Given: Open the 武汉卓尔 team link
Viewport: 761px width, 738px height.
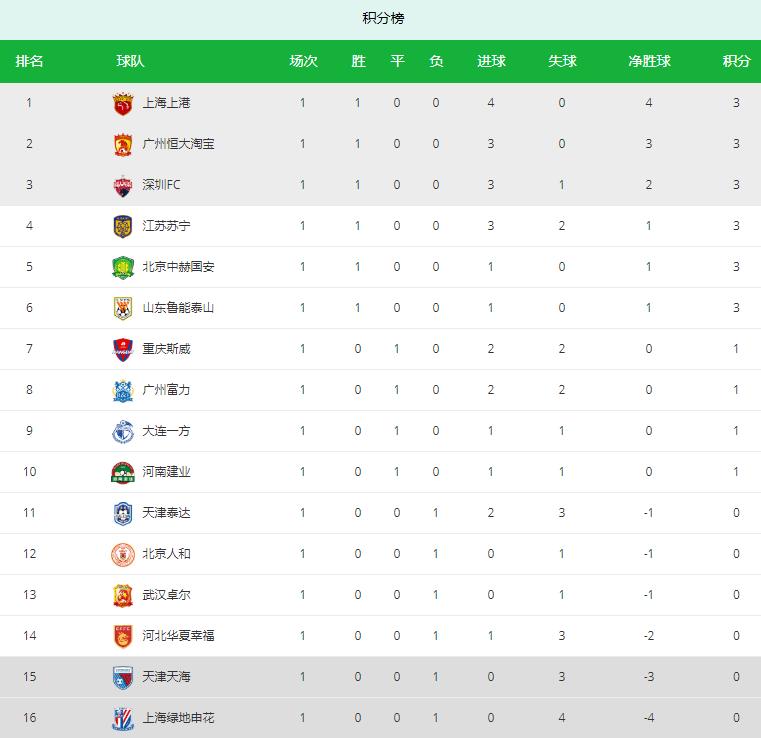Looking at the screenshot, I should 166,595.
